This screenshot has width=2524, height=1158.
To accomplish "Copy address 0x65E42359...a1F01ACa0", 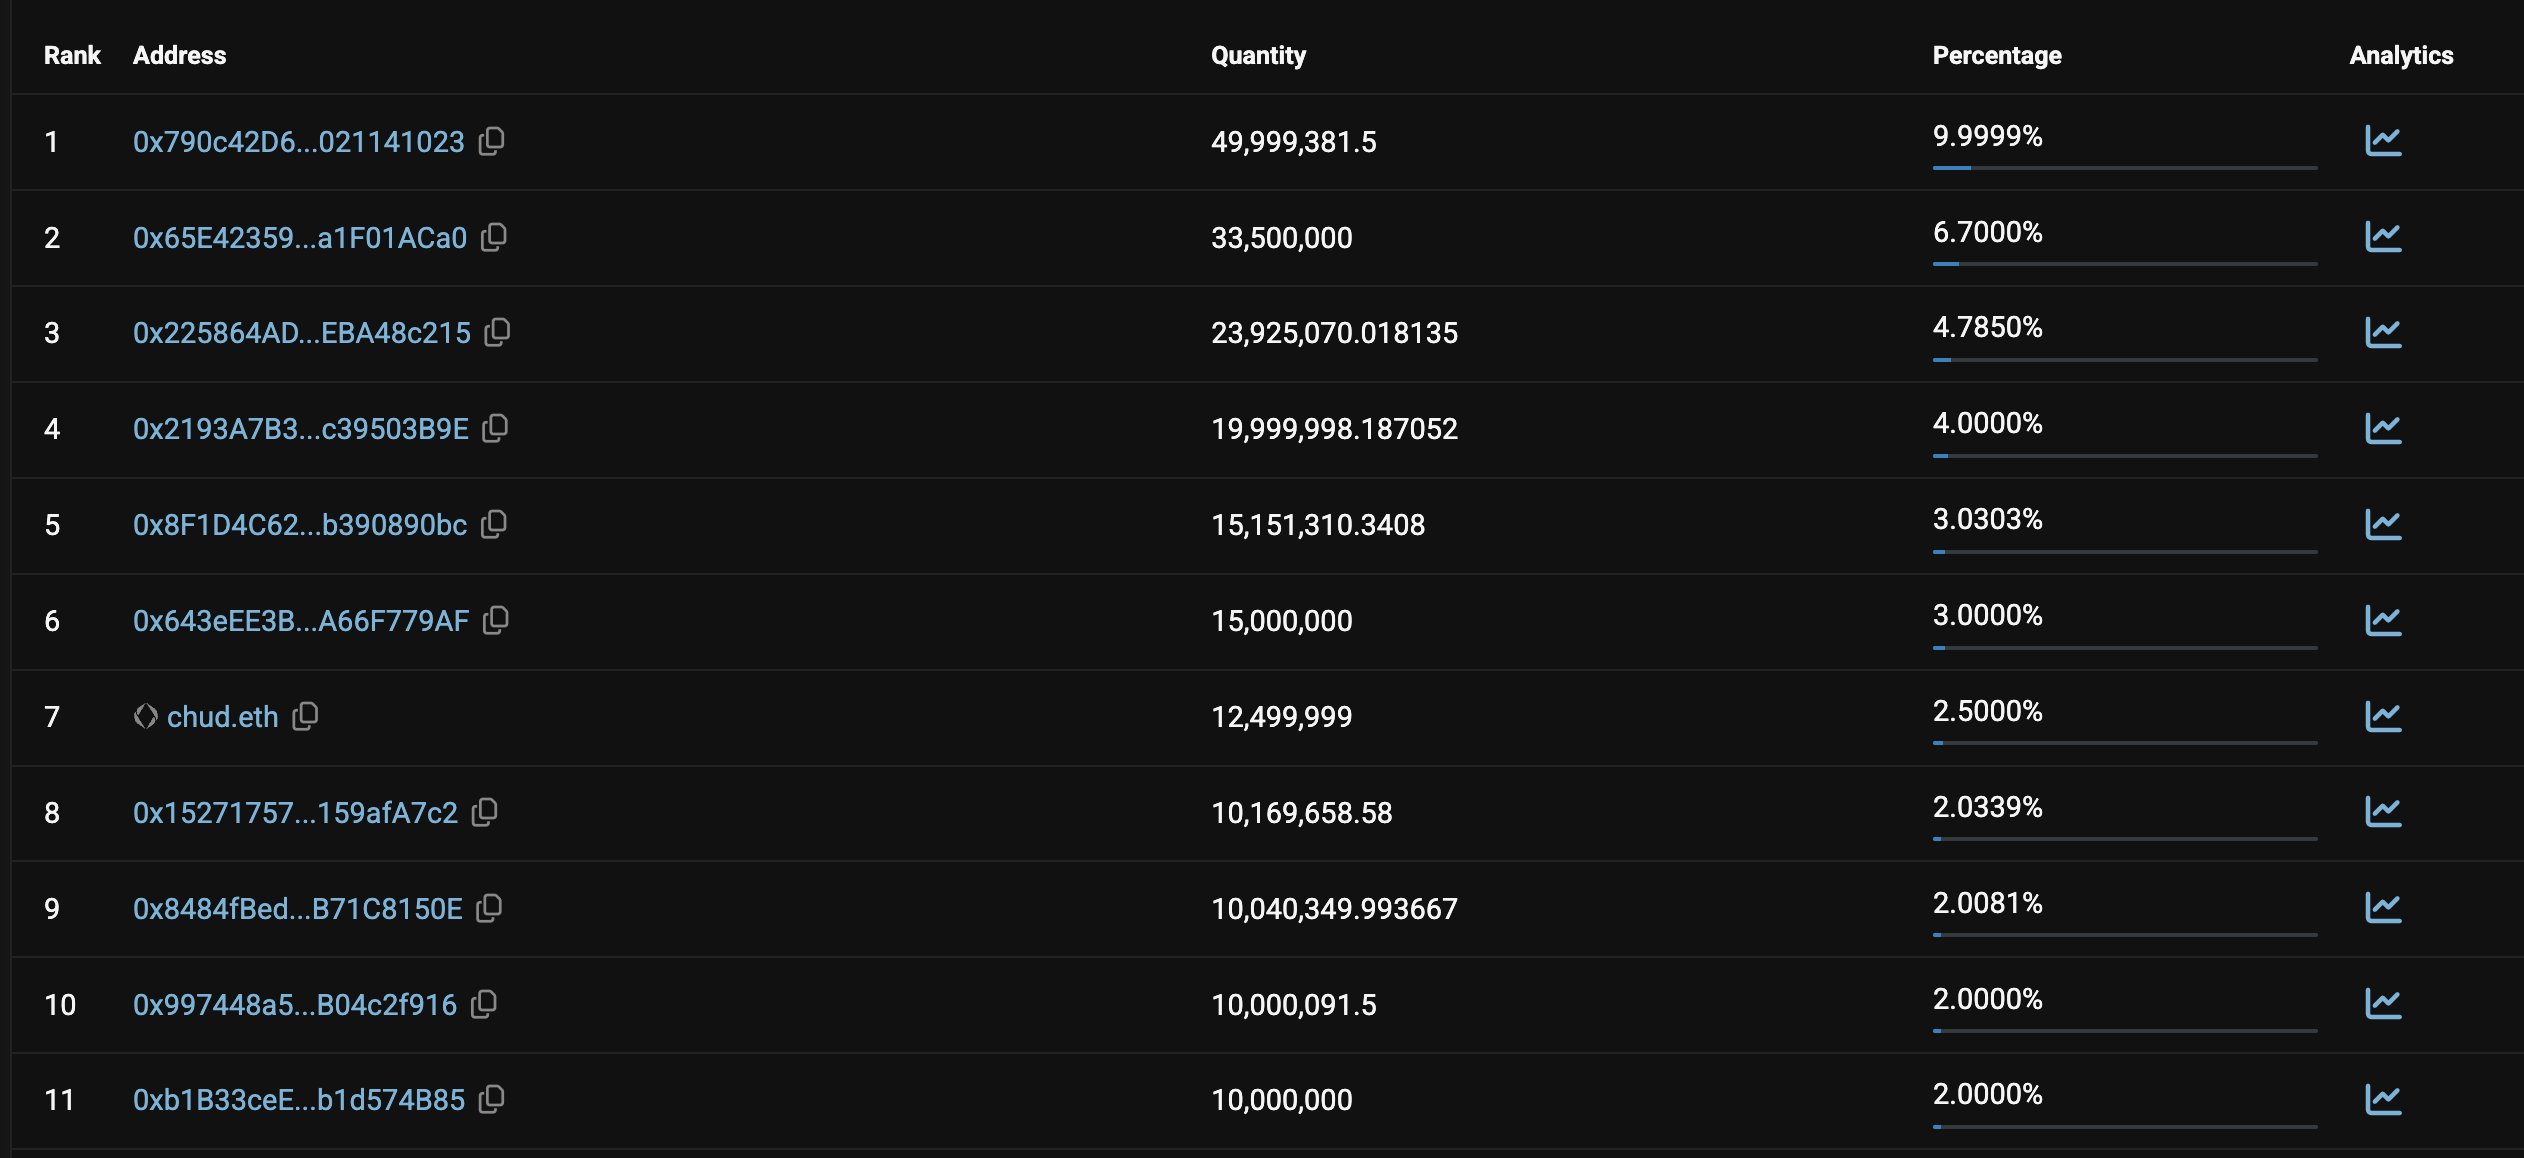I will (494, 237).
